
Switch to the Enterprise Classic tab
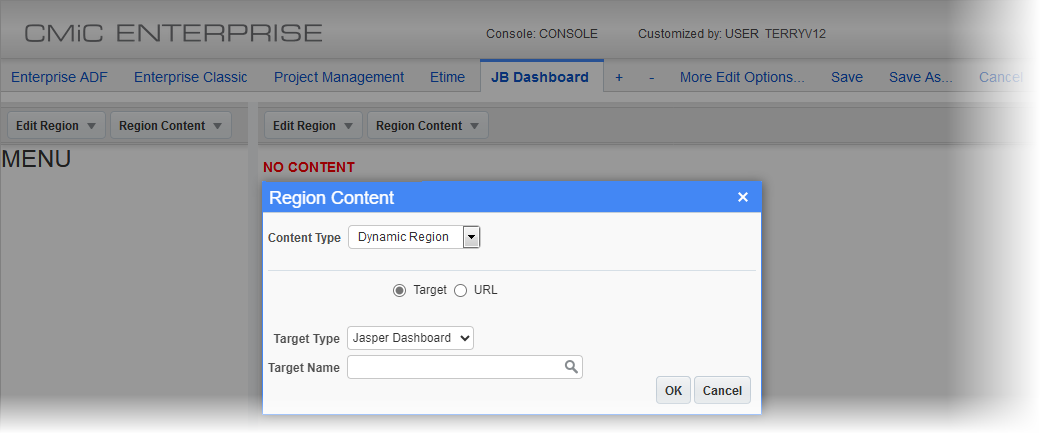(190, 77)
